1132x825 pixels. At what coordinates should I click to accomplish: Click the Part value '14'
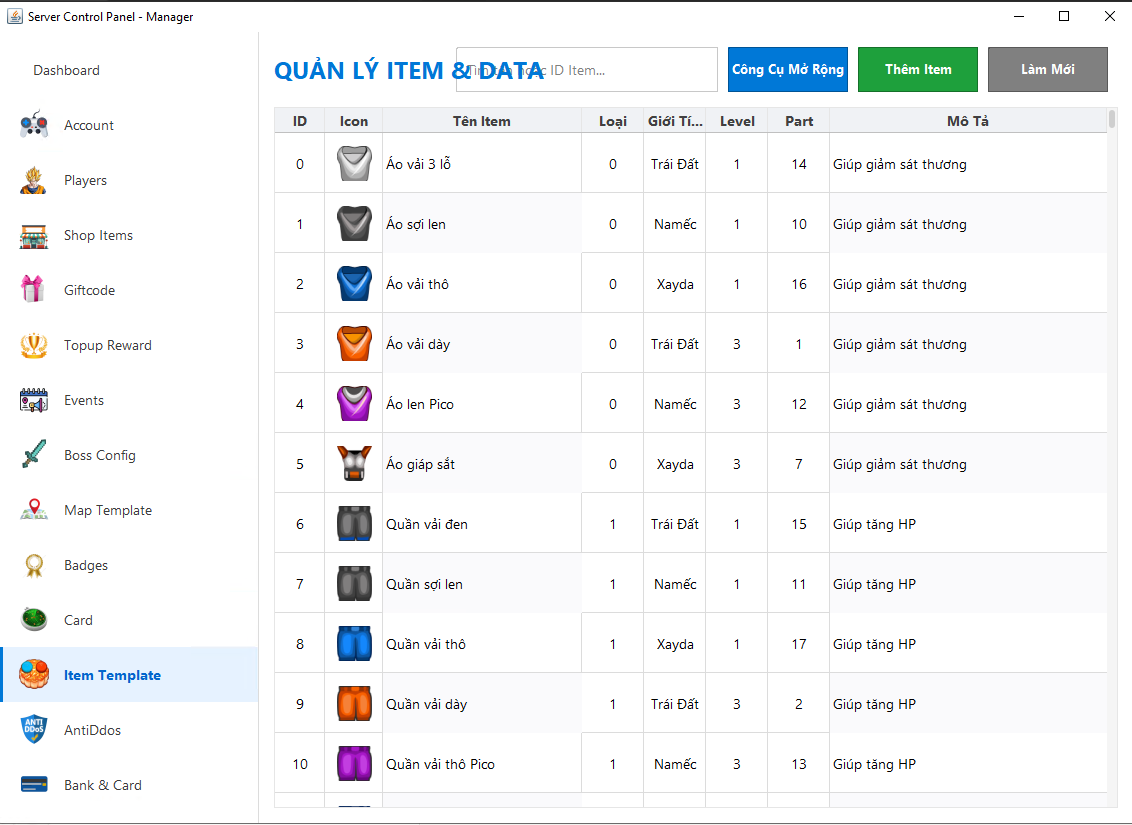798,164
